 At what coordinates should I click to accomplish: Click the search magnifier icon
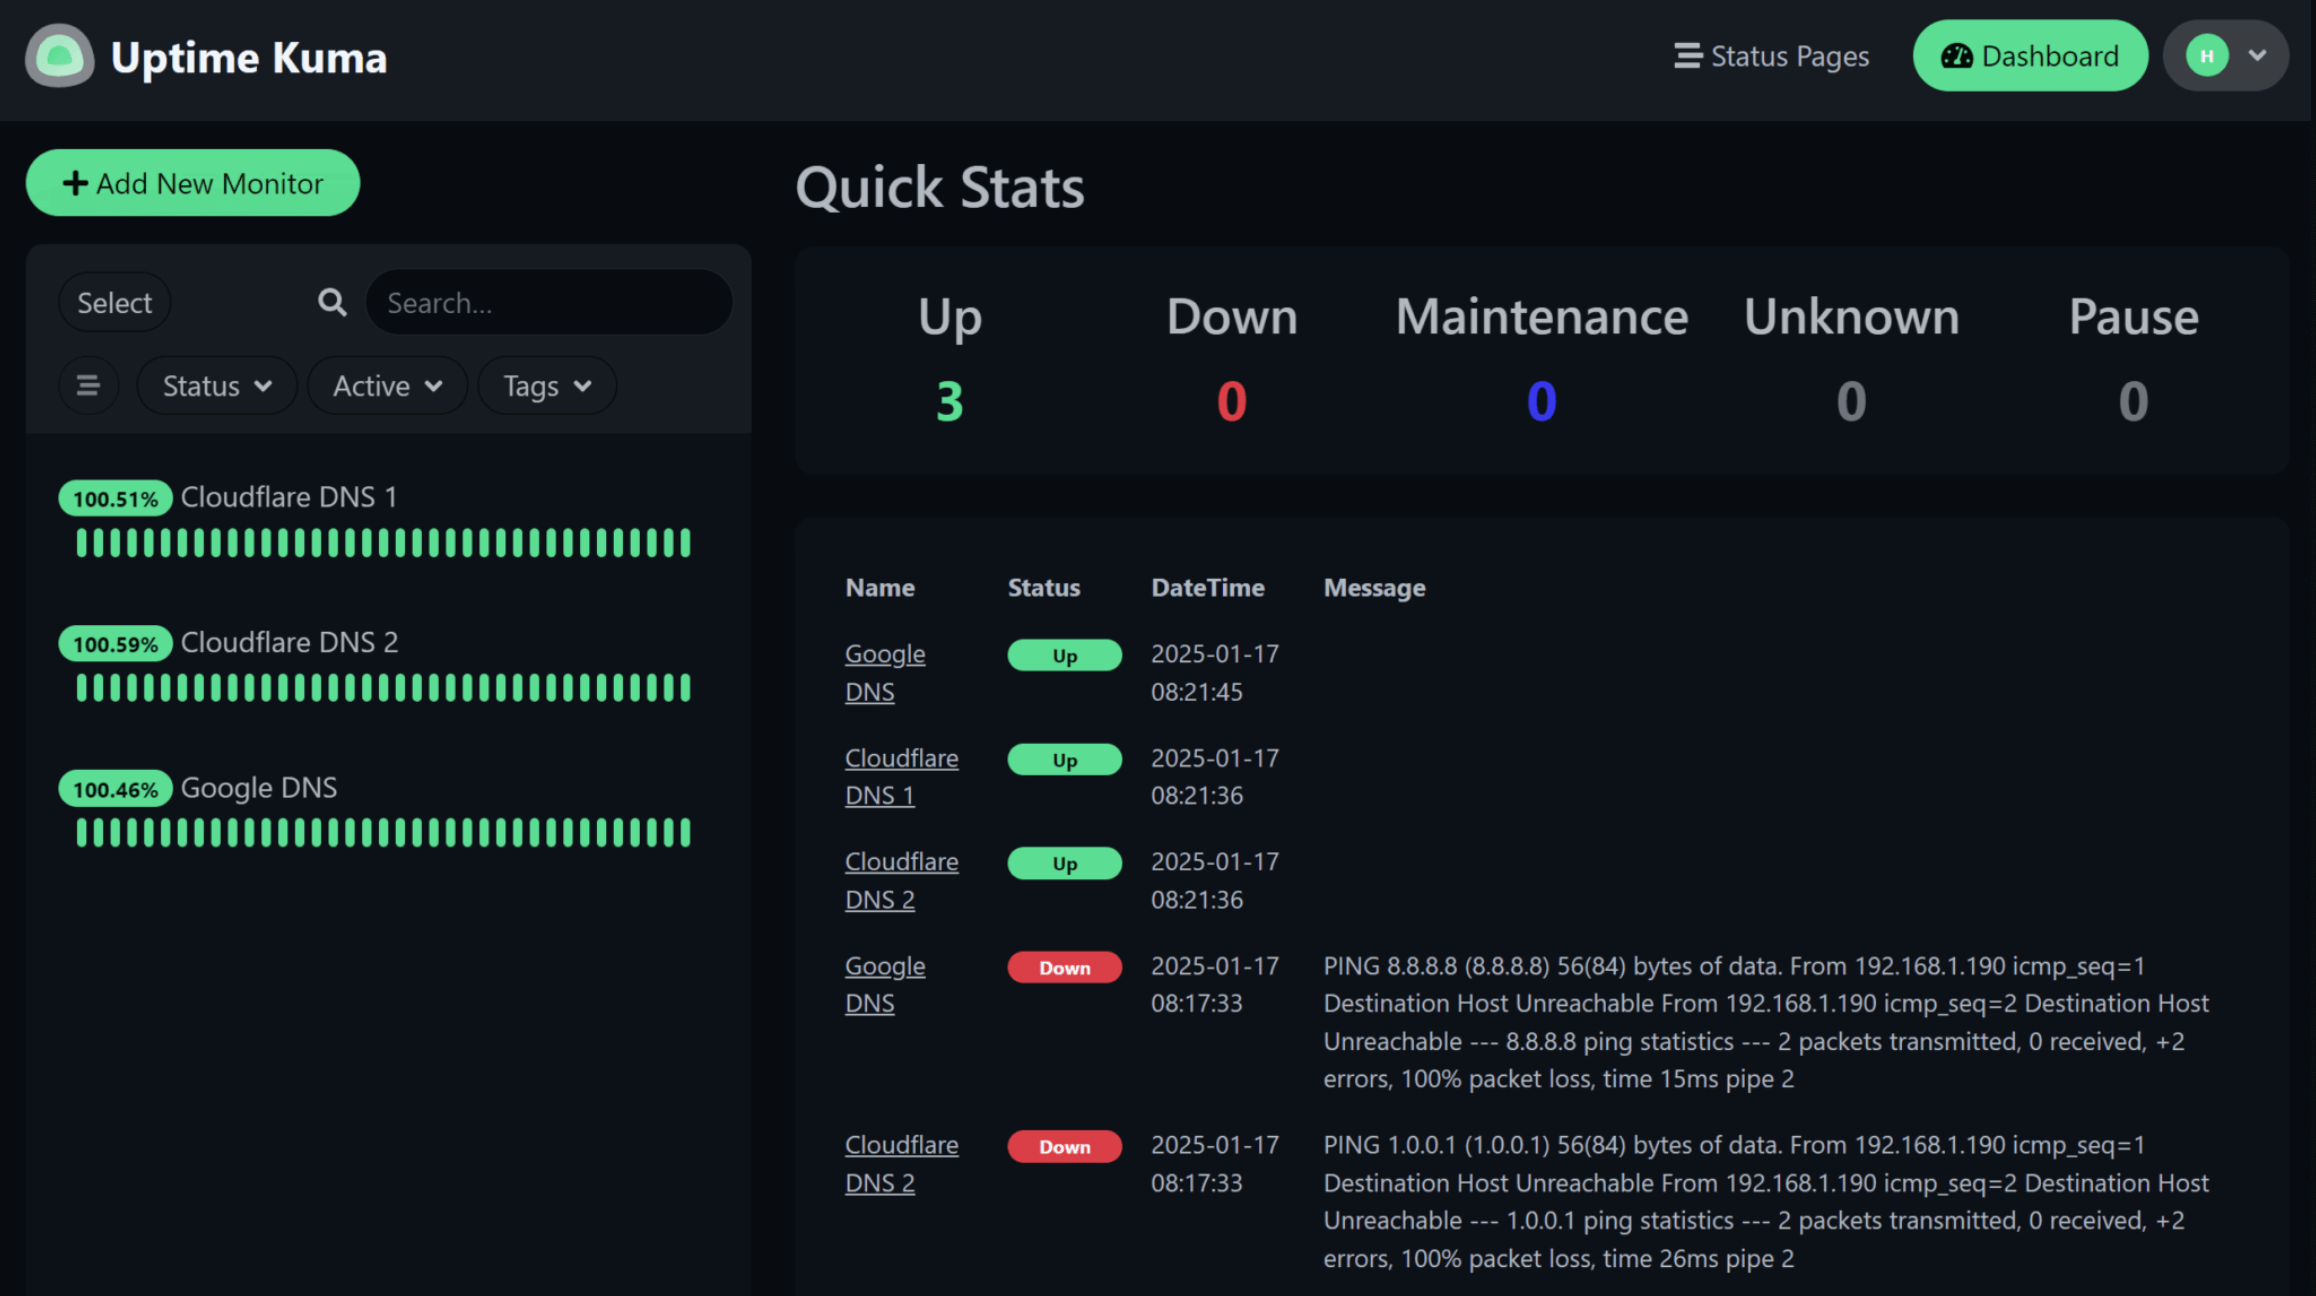coord(332,302)
